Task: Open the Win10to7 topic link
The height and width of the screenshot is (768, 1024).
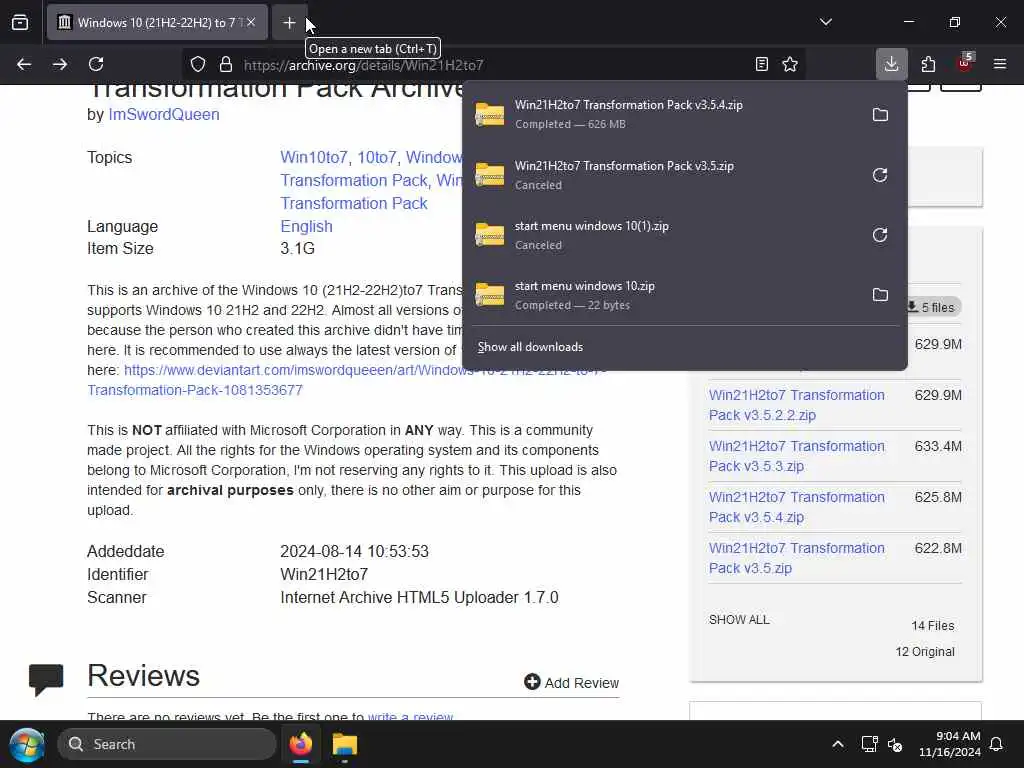Action: 313,157
